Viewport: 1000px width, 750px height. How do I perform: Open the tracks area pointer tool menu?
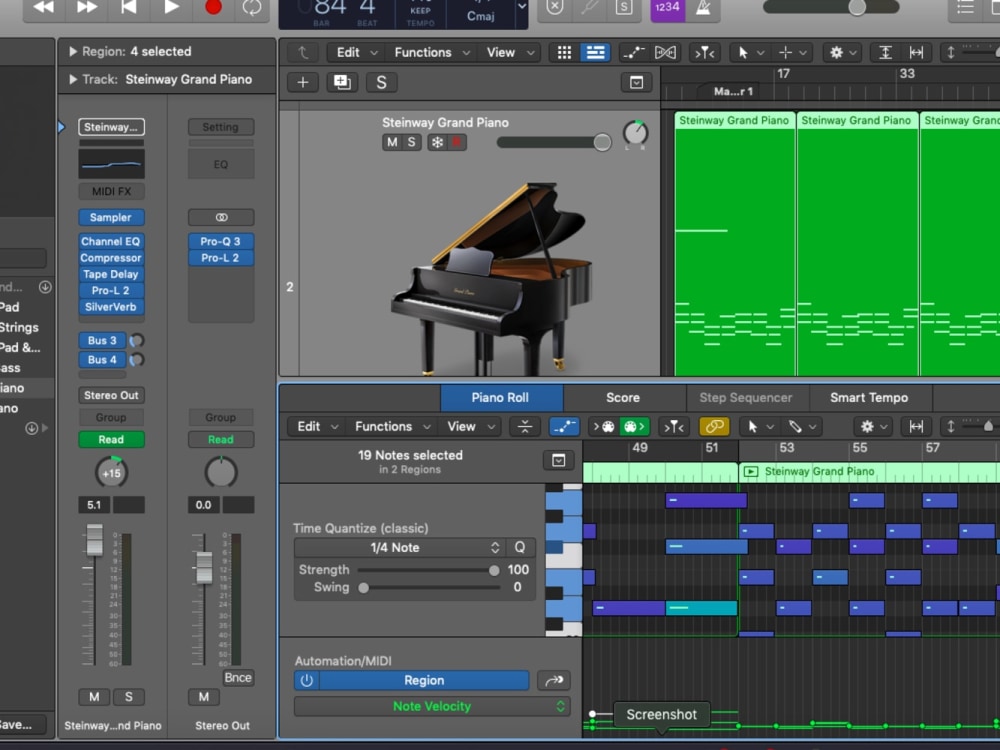(750, 52)
